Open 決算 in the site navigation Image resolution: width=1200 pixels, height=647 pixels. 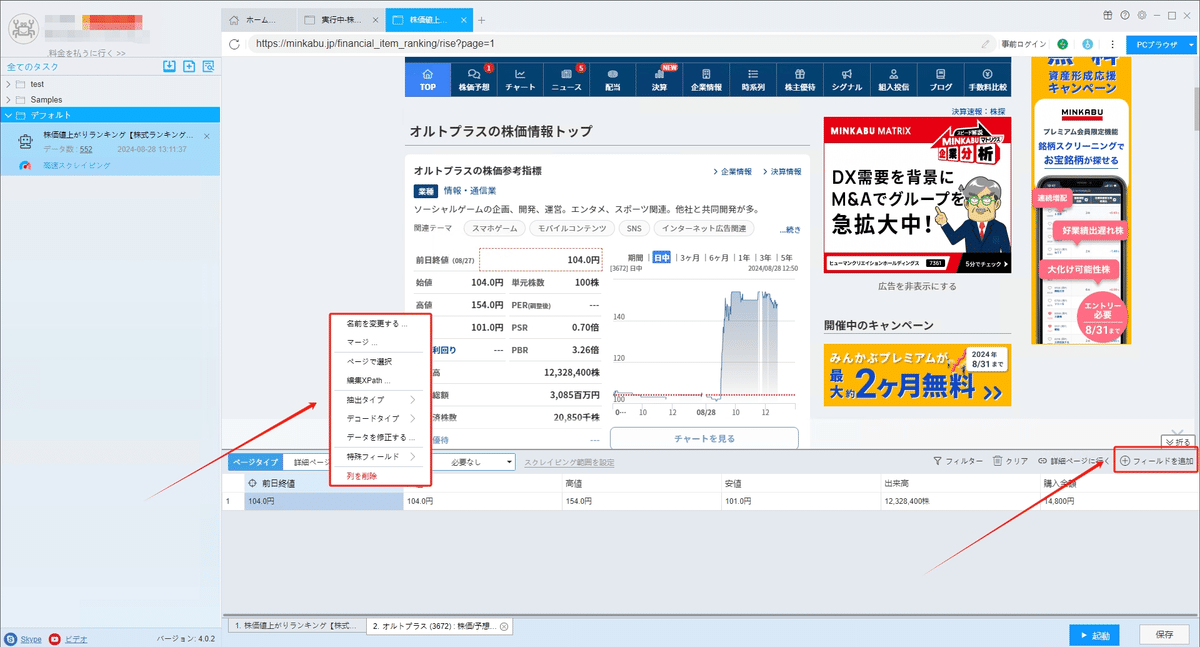(x=659, y=79)
